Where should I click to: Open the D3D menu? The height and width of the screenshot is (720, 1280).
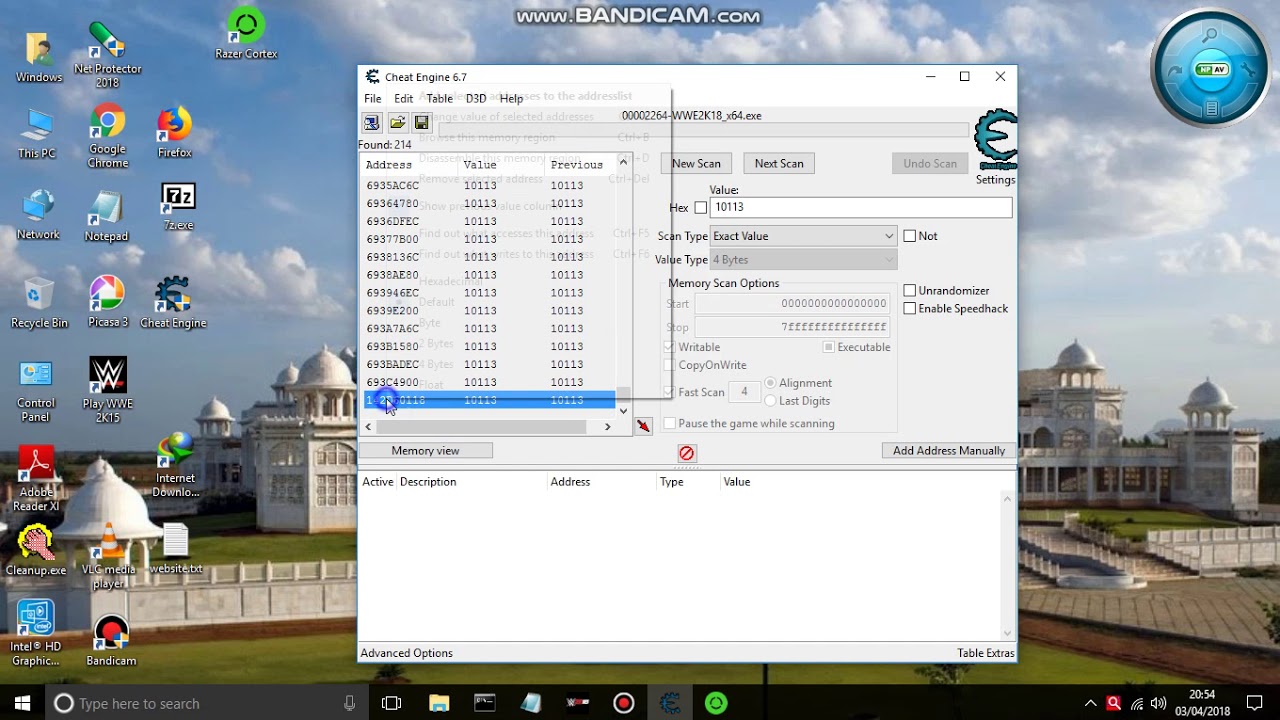point(476,98)
